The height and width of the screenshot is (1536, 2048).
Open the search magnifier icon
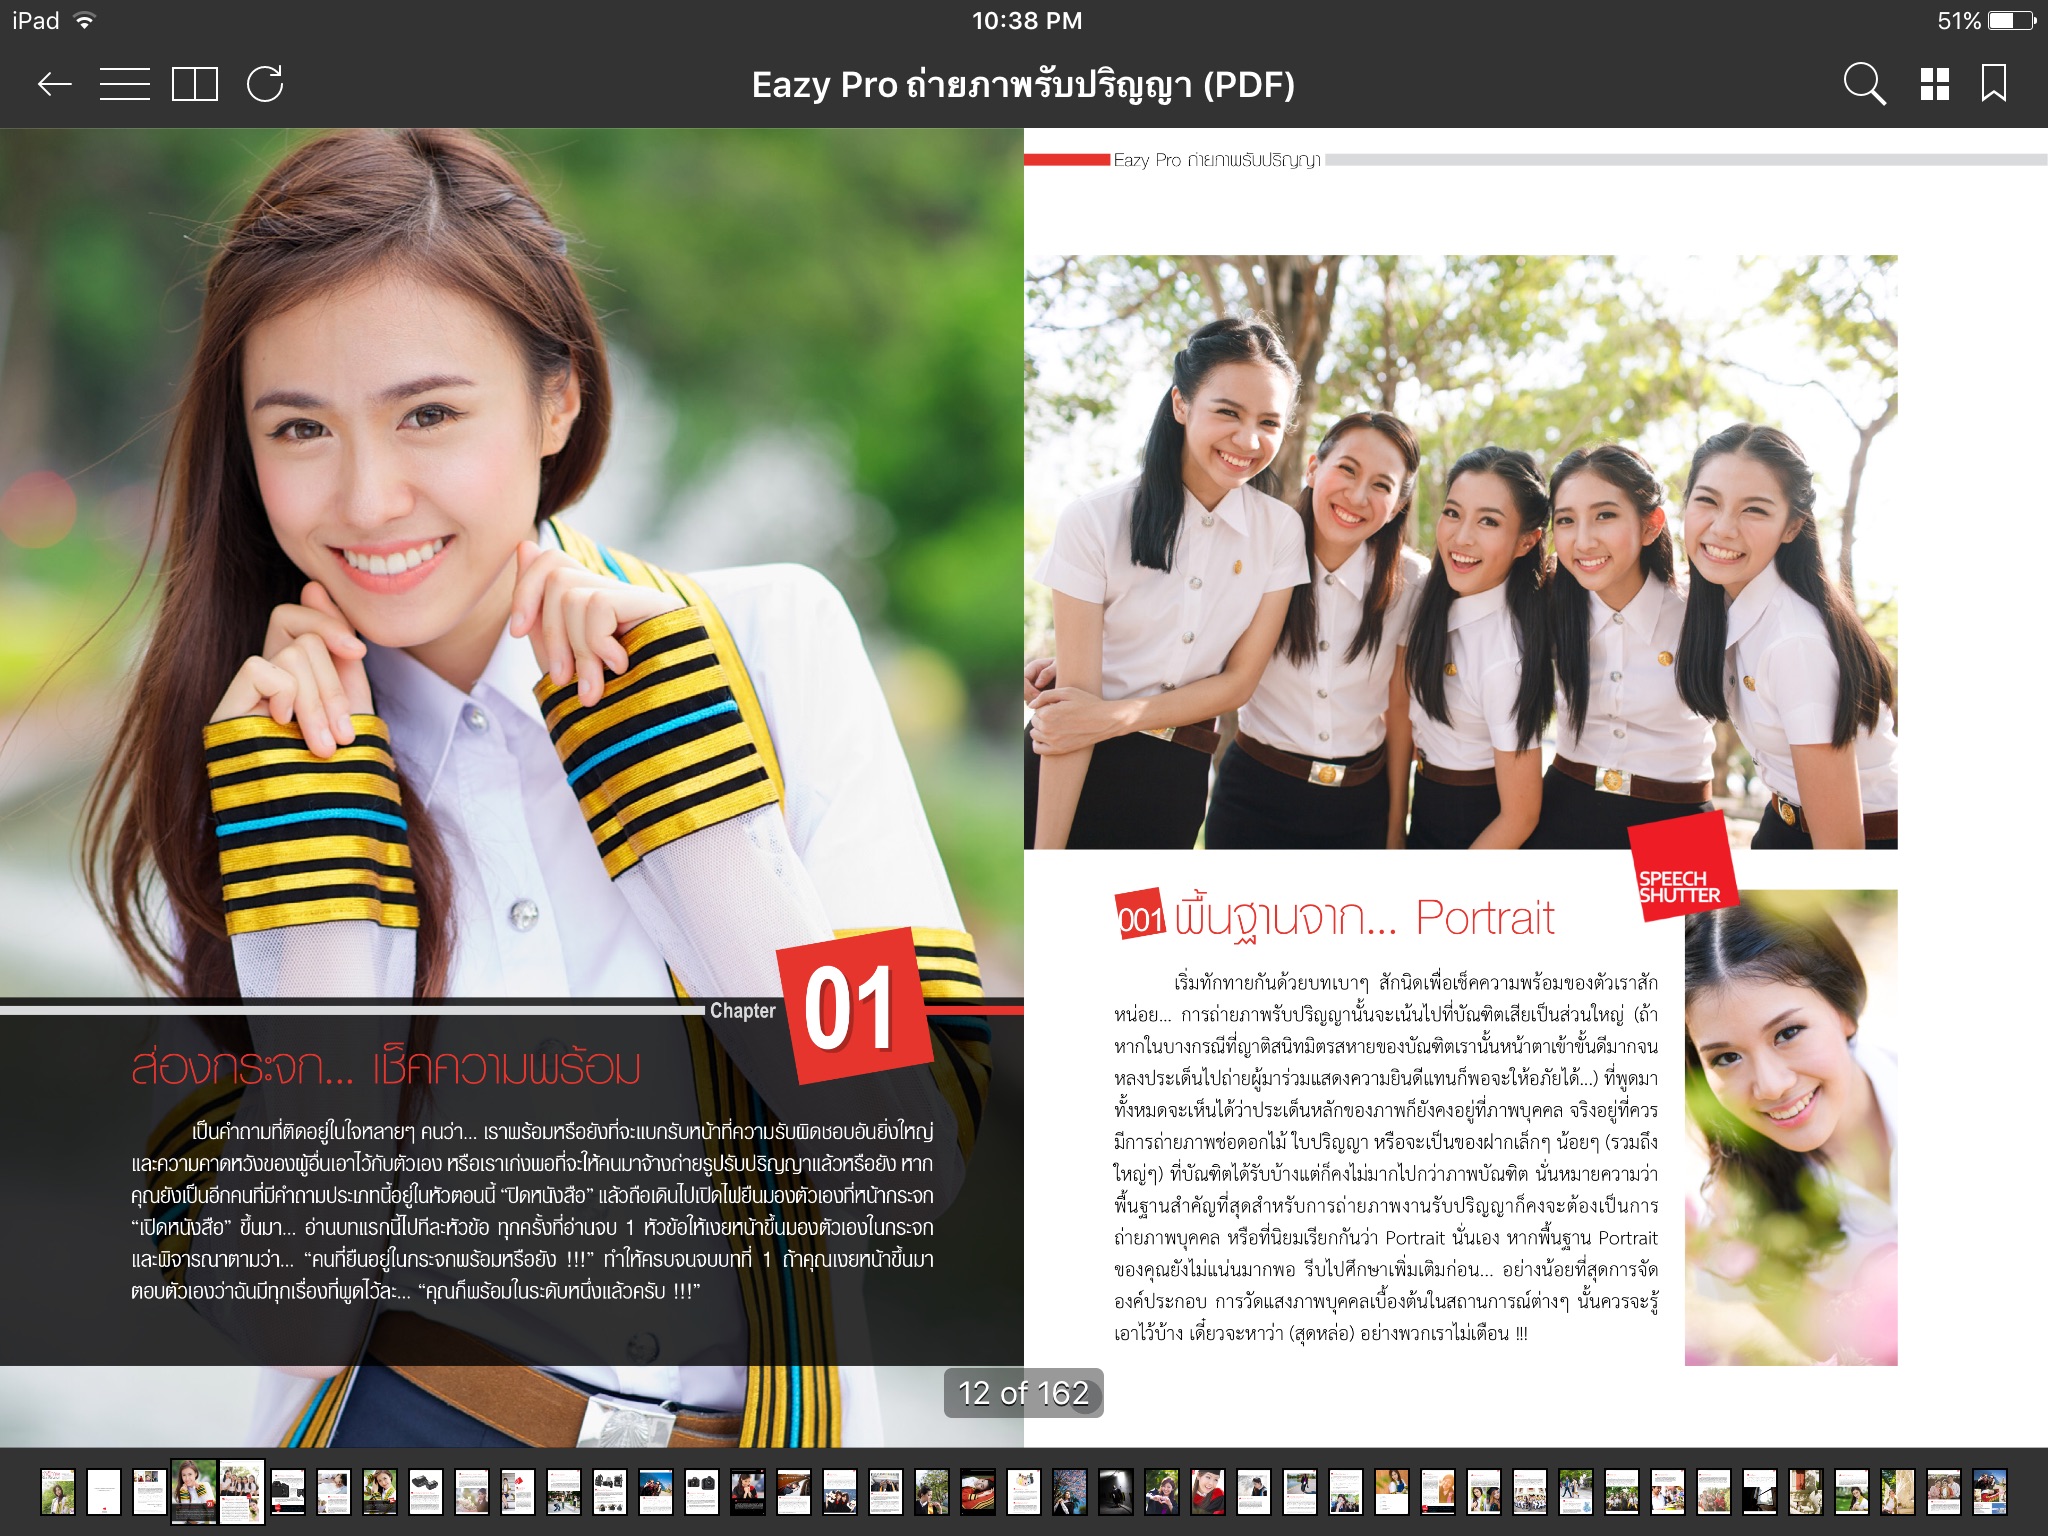(x=1864, y=84)
